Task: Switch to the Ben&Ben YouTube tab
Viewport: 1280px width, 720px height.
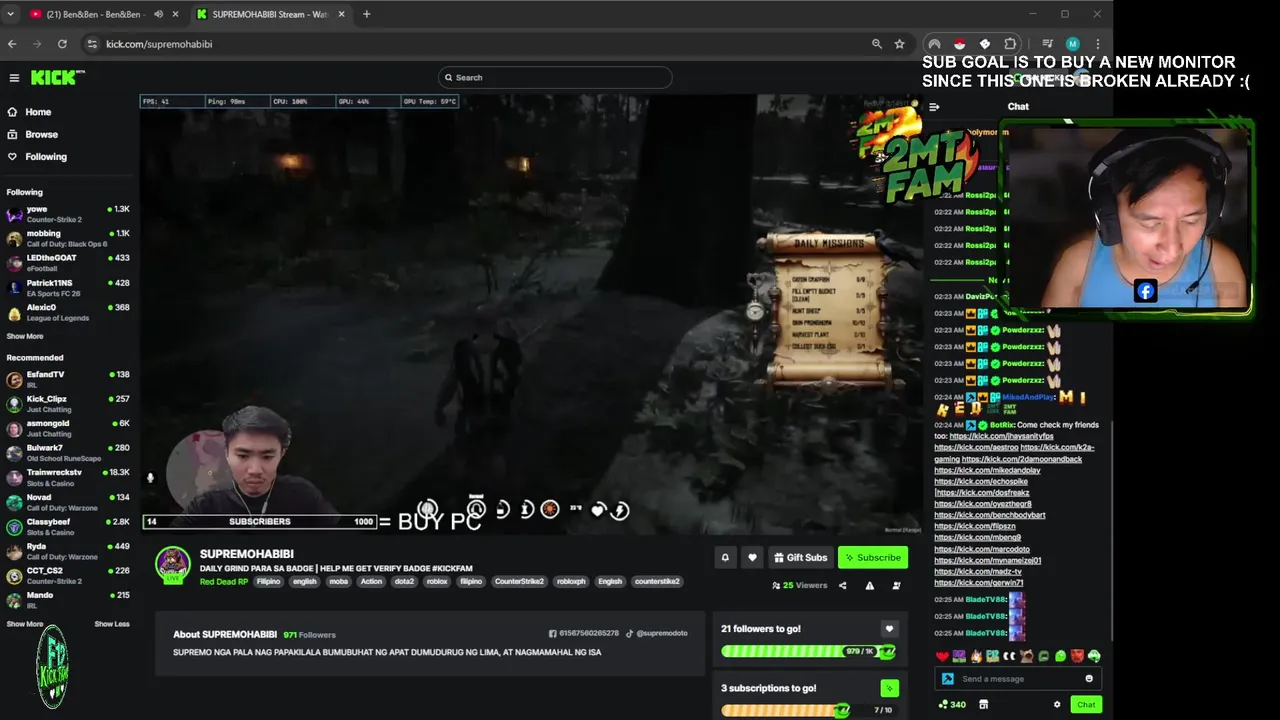Action: pyautogui.click(x=95, y=14)
